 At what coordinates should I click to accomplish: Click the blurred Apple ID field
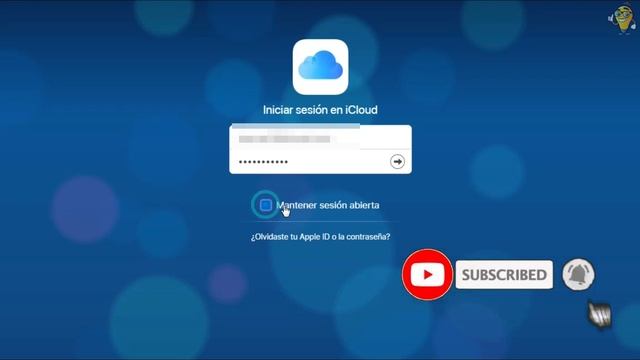click(x=320, y=138)
